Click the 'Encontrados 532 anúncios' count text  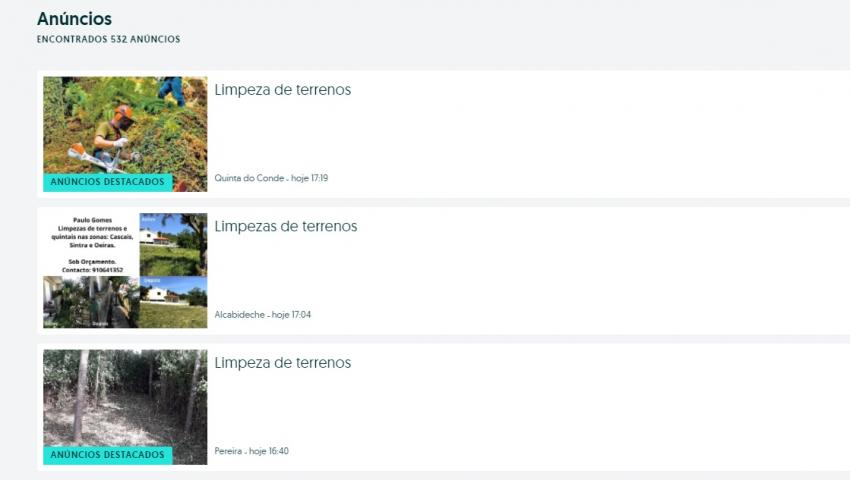[x=108, y=39]
